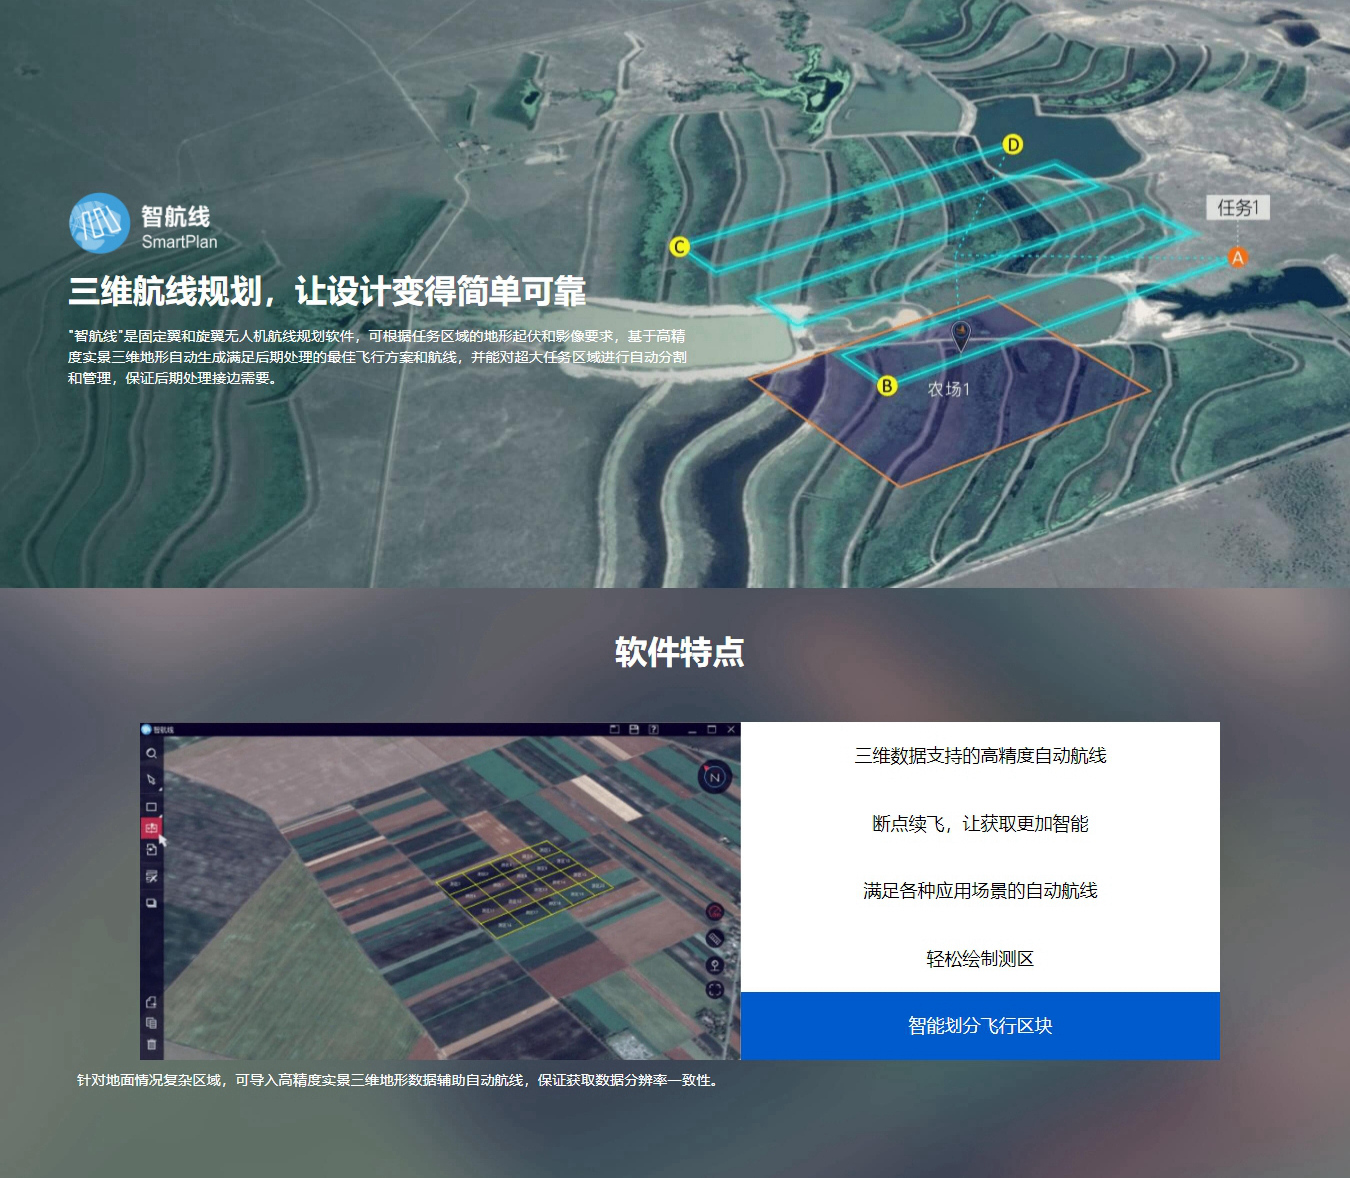
Task: Choose the rectangle drawing tool
Action: (151, 806)
